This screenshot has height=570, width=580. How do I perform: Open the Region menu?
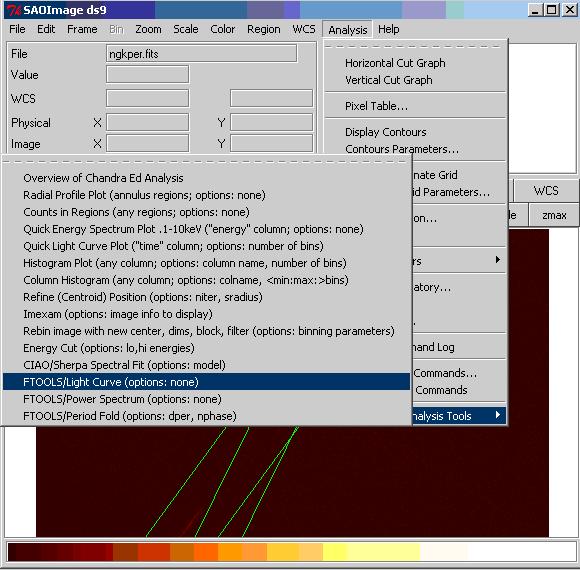tap(263, 29)
